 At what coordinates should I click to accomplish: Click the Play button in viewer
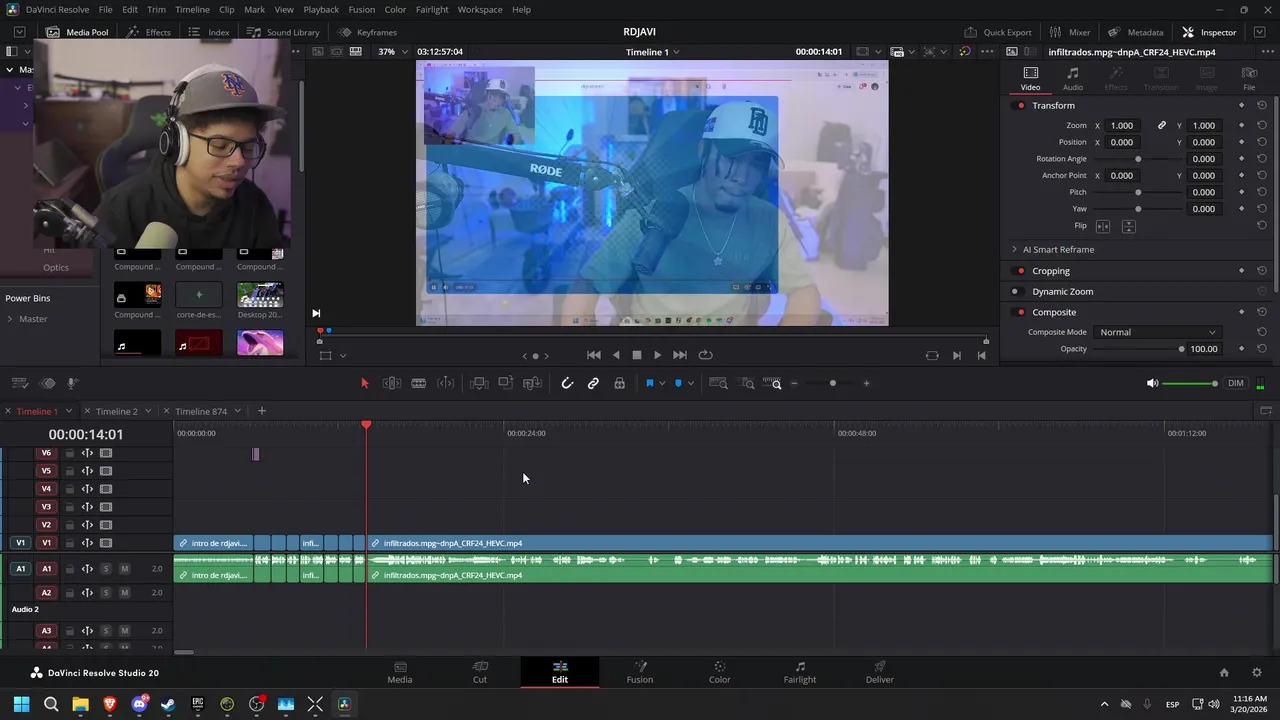pos(657,355)
